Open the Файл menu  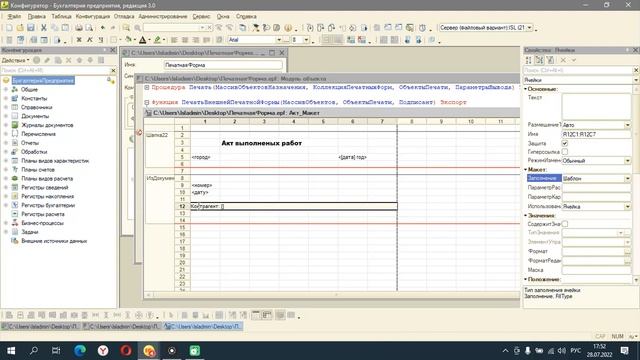pos(14,16)
